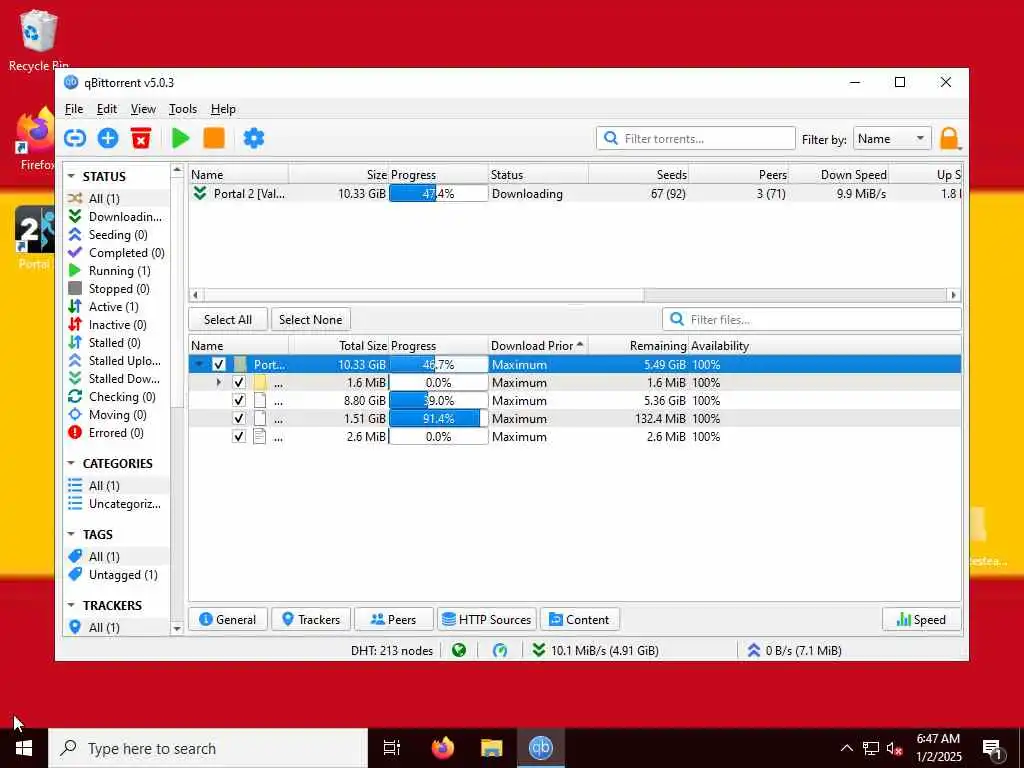Click the Filter torrents search field
The height and width of the screenshot is (768, 1024).
(696, 138)
